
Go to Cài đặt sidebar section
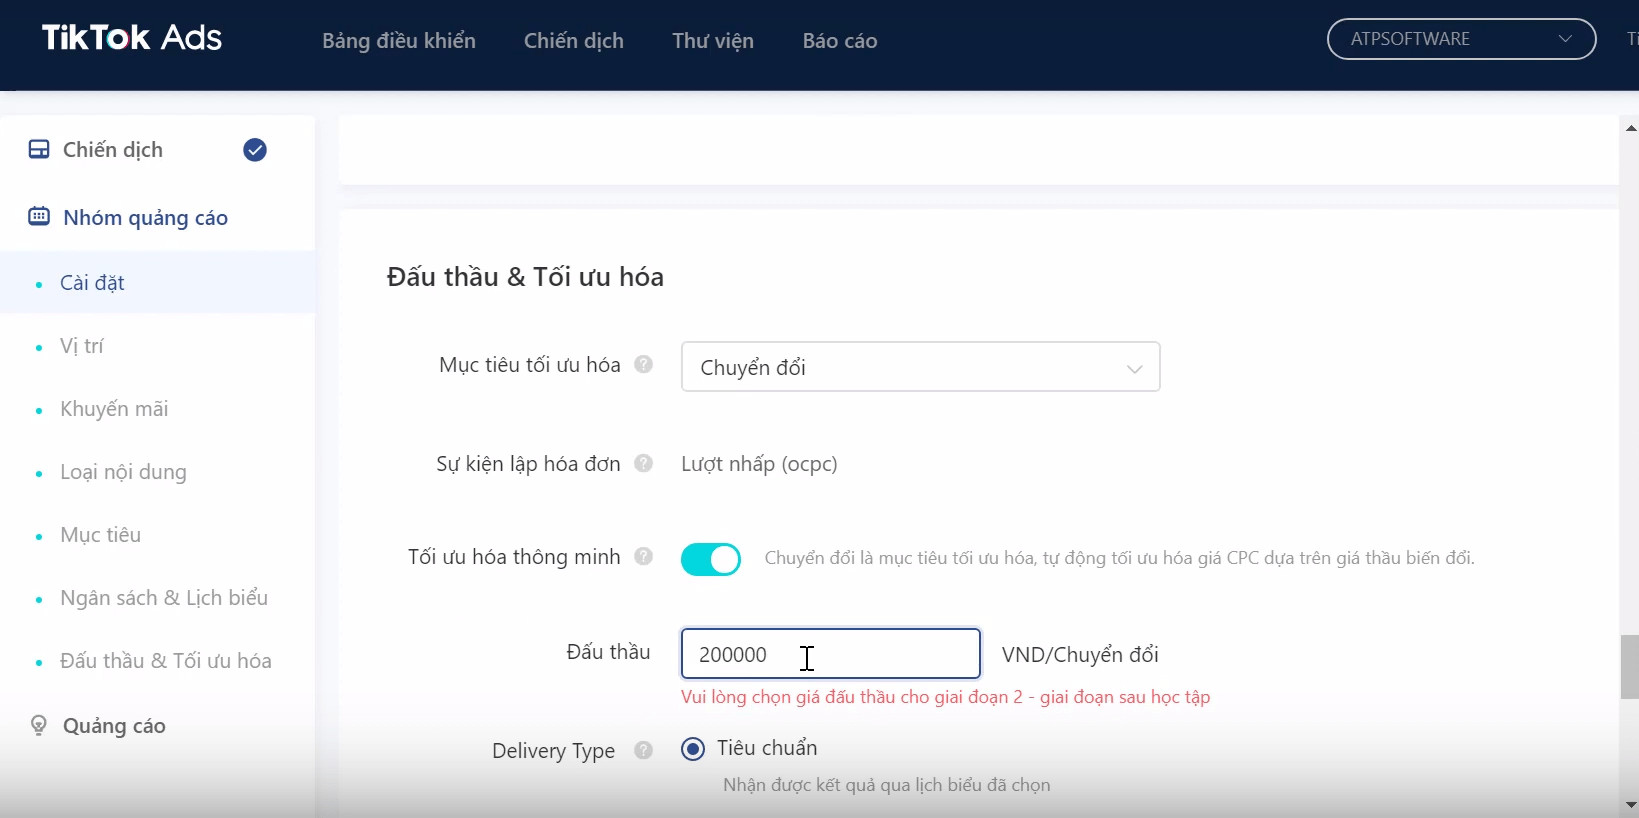(157, 283)
